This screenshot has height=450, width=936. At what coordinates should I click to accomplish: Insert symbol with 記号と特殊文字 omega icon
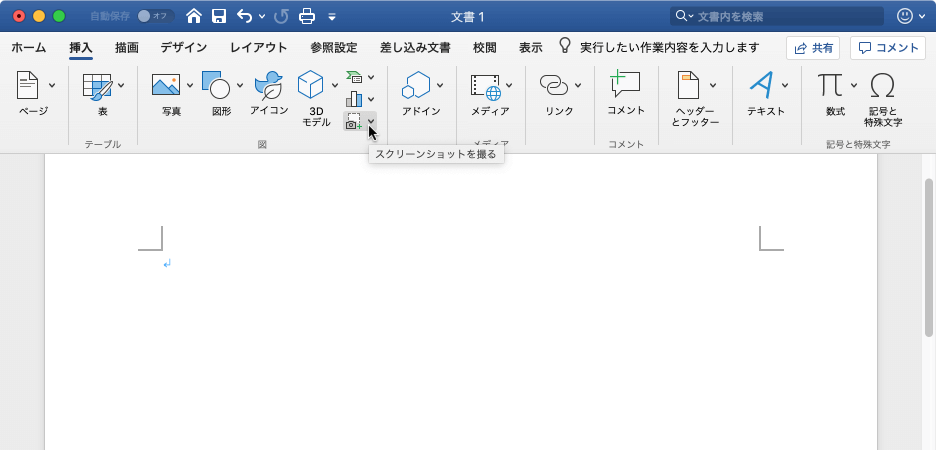[882, 85]
